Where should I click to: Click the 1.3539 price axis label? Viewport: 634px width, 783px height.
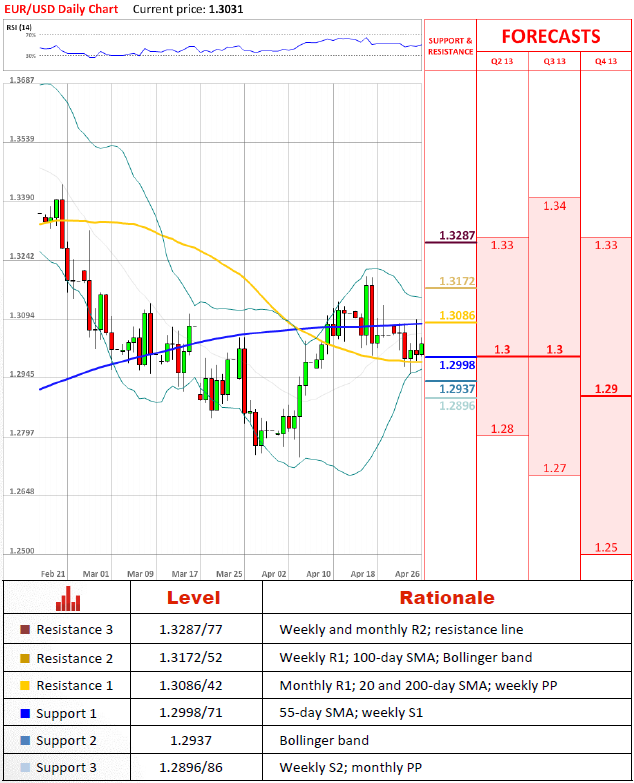coord(22,138)
